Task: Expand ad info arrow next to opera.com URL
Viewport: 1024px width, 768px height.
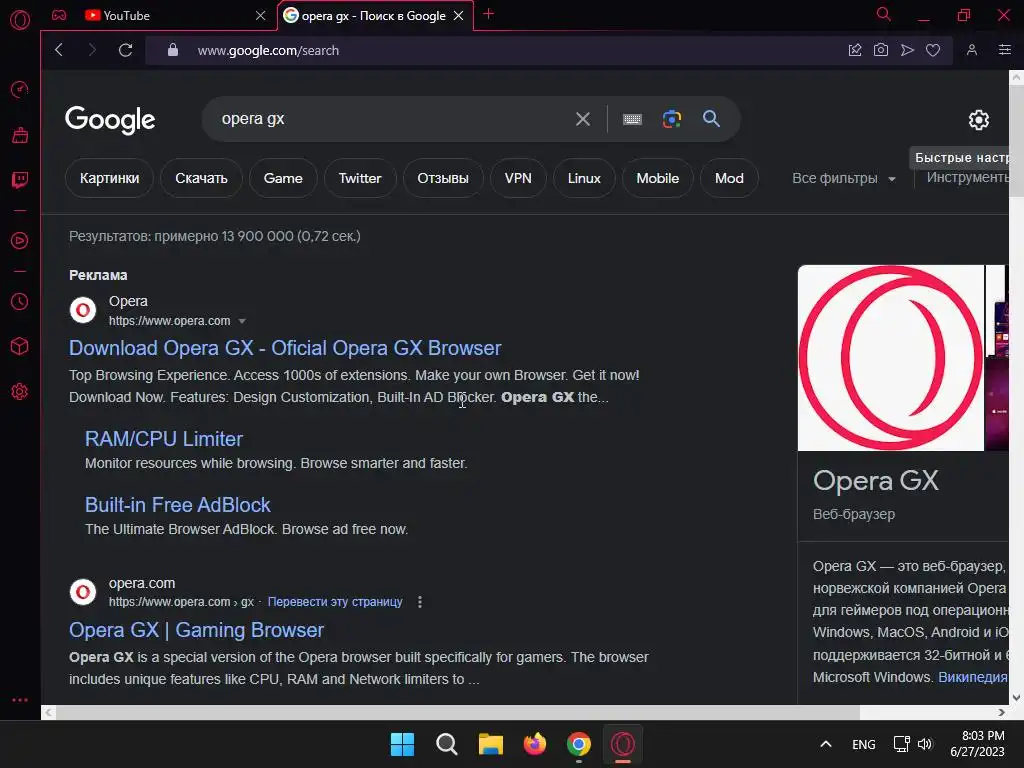Action: pos(242,321)
